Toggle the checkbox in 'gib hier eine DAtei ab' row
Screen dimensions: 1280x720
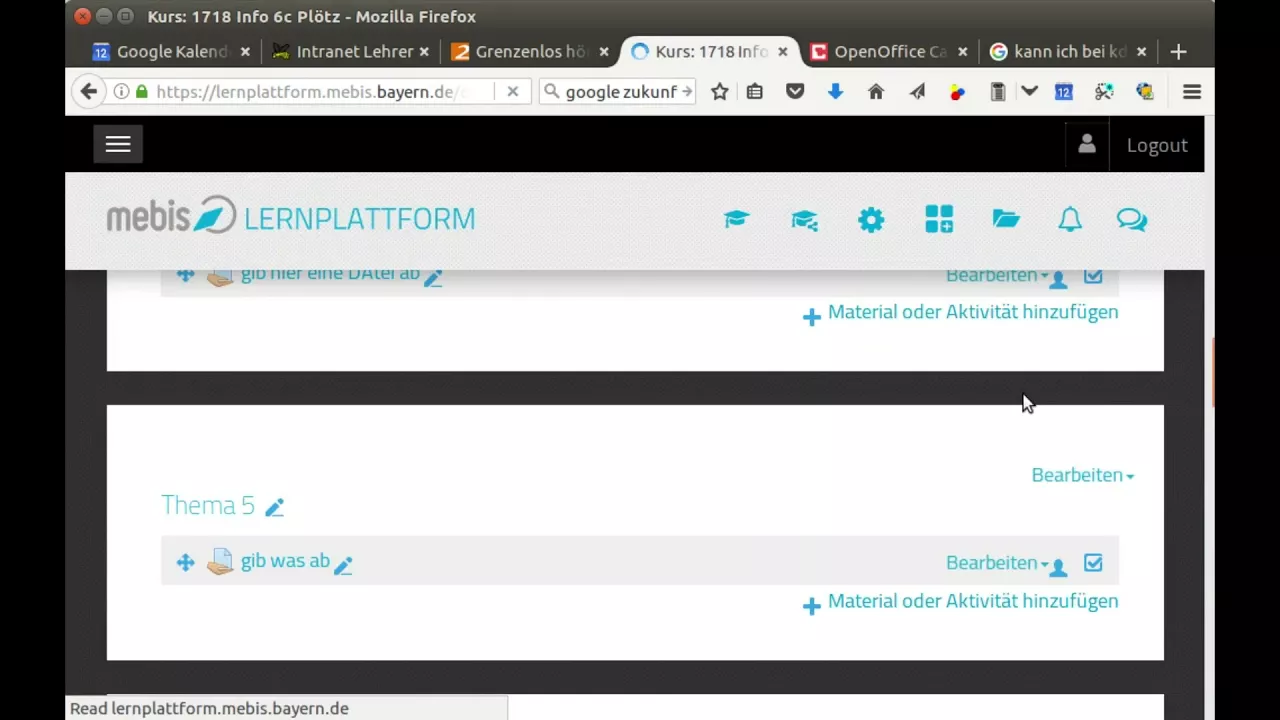(x=1093, y=276)
